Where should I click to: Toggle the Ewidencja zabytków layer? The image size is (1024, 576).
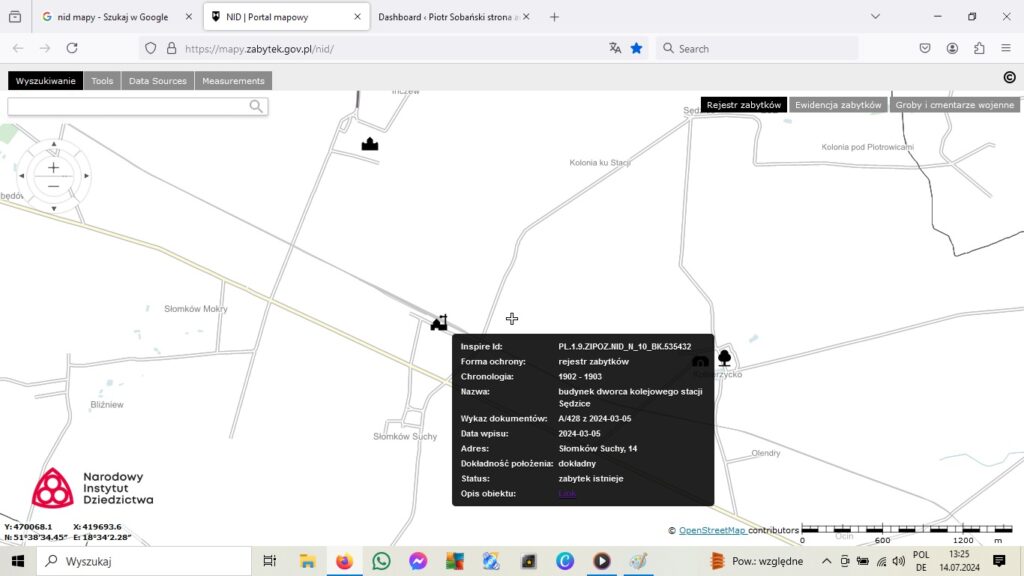pyautogui.click(x=838, y=105)
